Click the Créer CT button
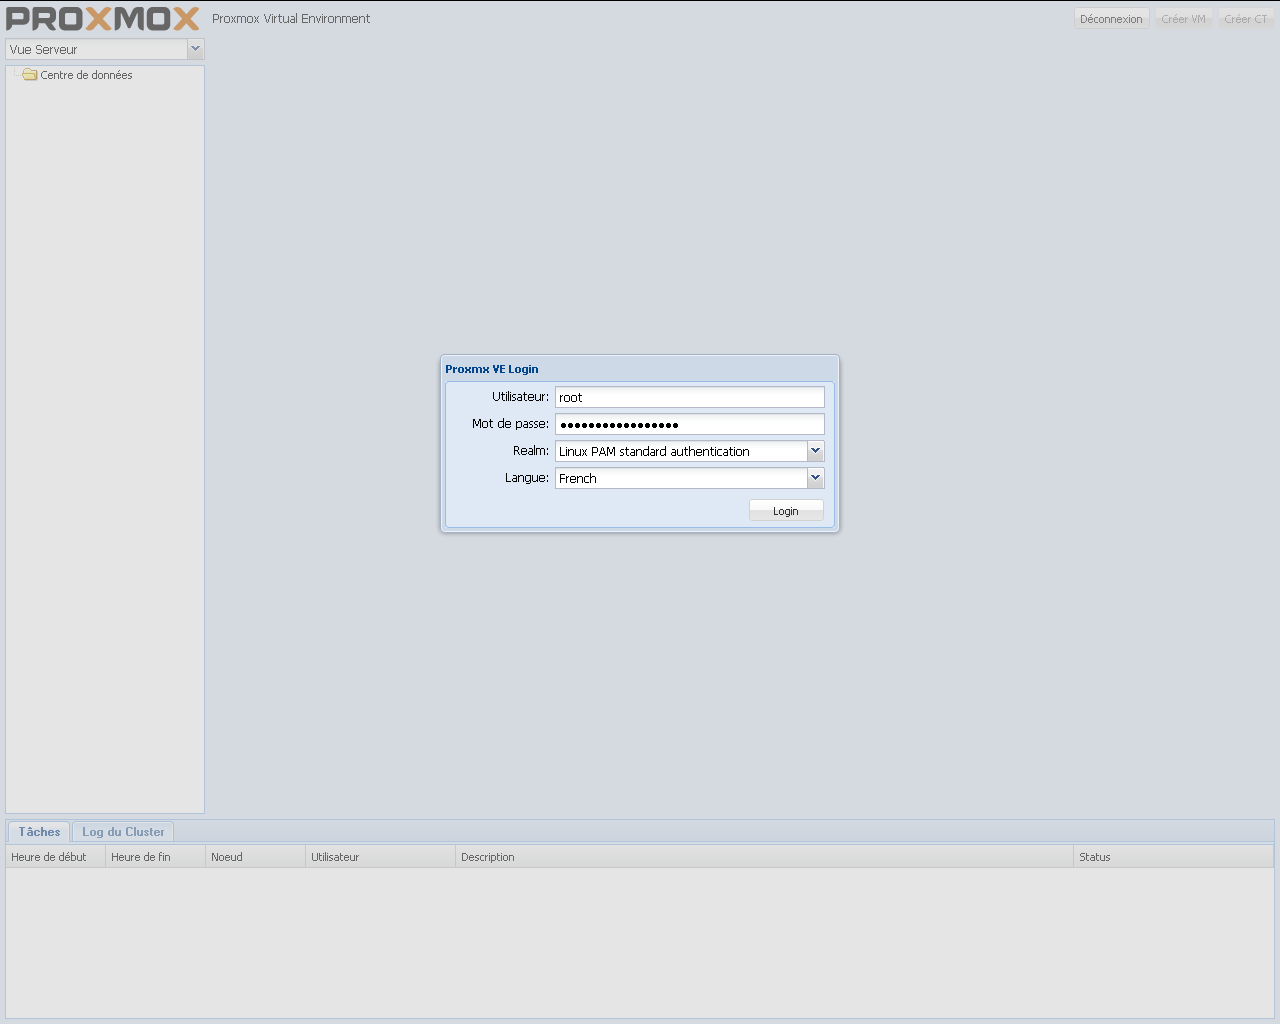The height and width of the screenshot is (1024, 1280). (x=1245, y=19)
